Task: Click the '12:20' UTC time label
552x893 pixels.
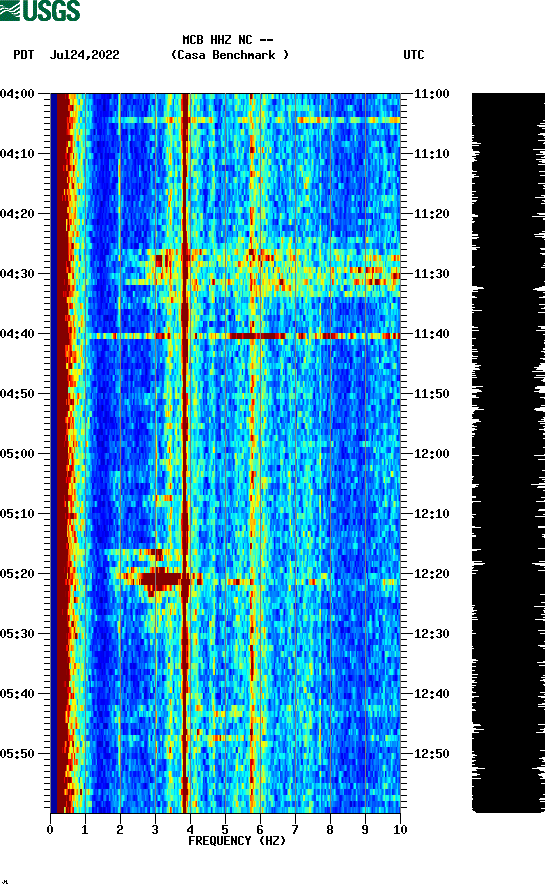Action: (x=432, y=574)
